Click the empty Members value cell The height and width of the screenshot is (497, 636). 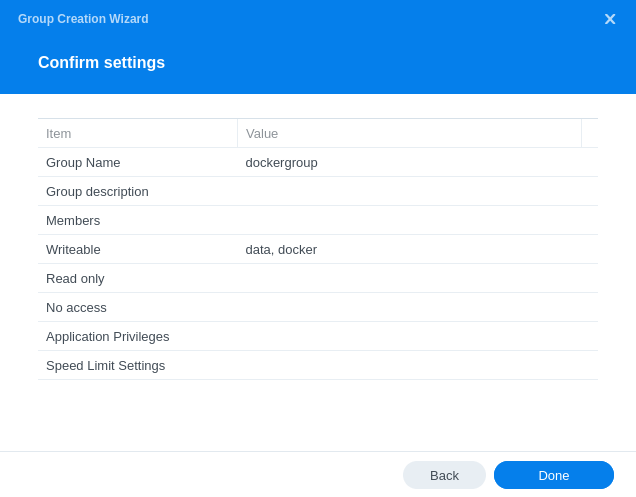tap(417, 221)
